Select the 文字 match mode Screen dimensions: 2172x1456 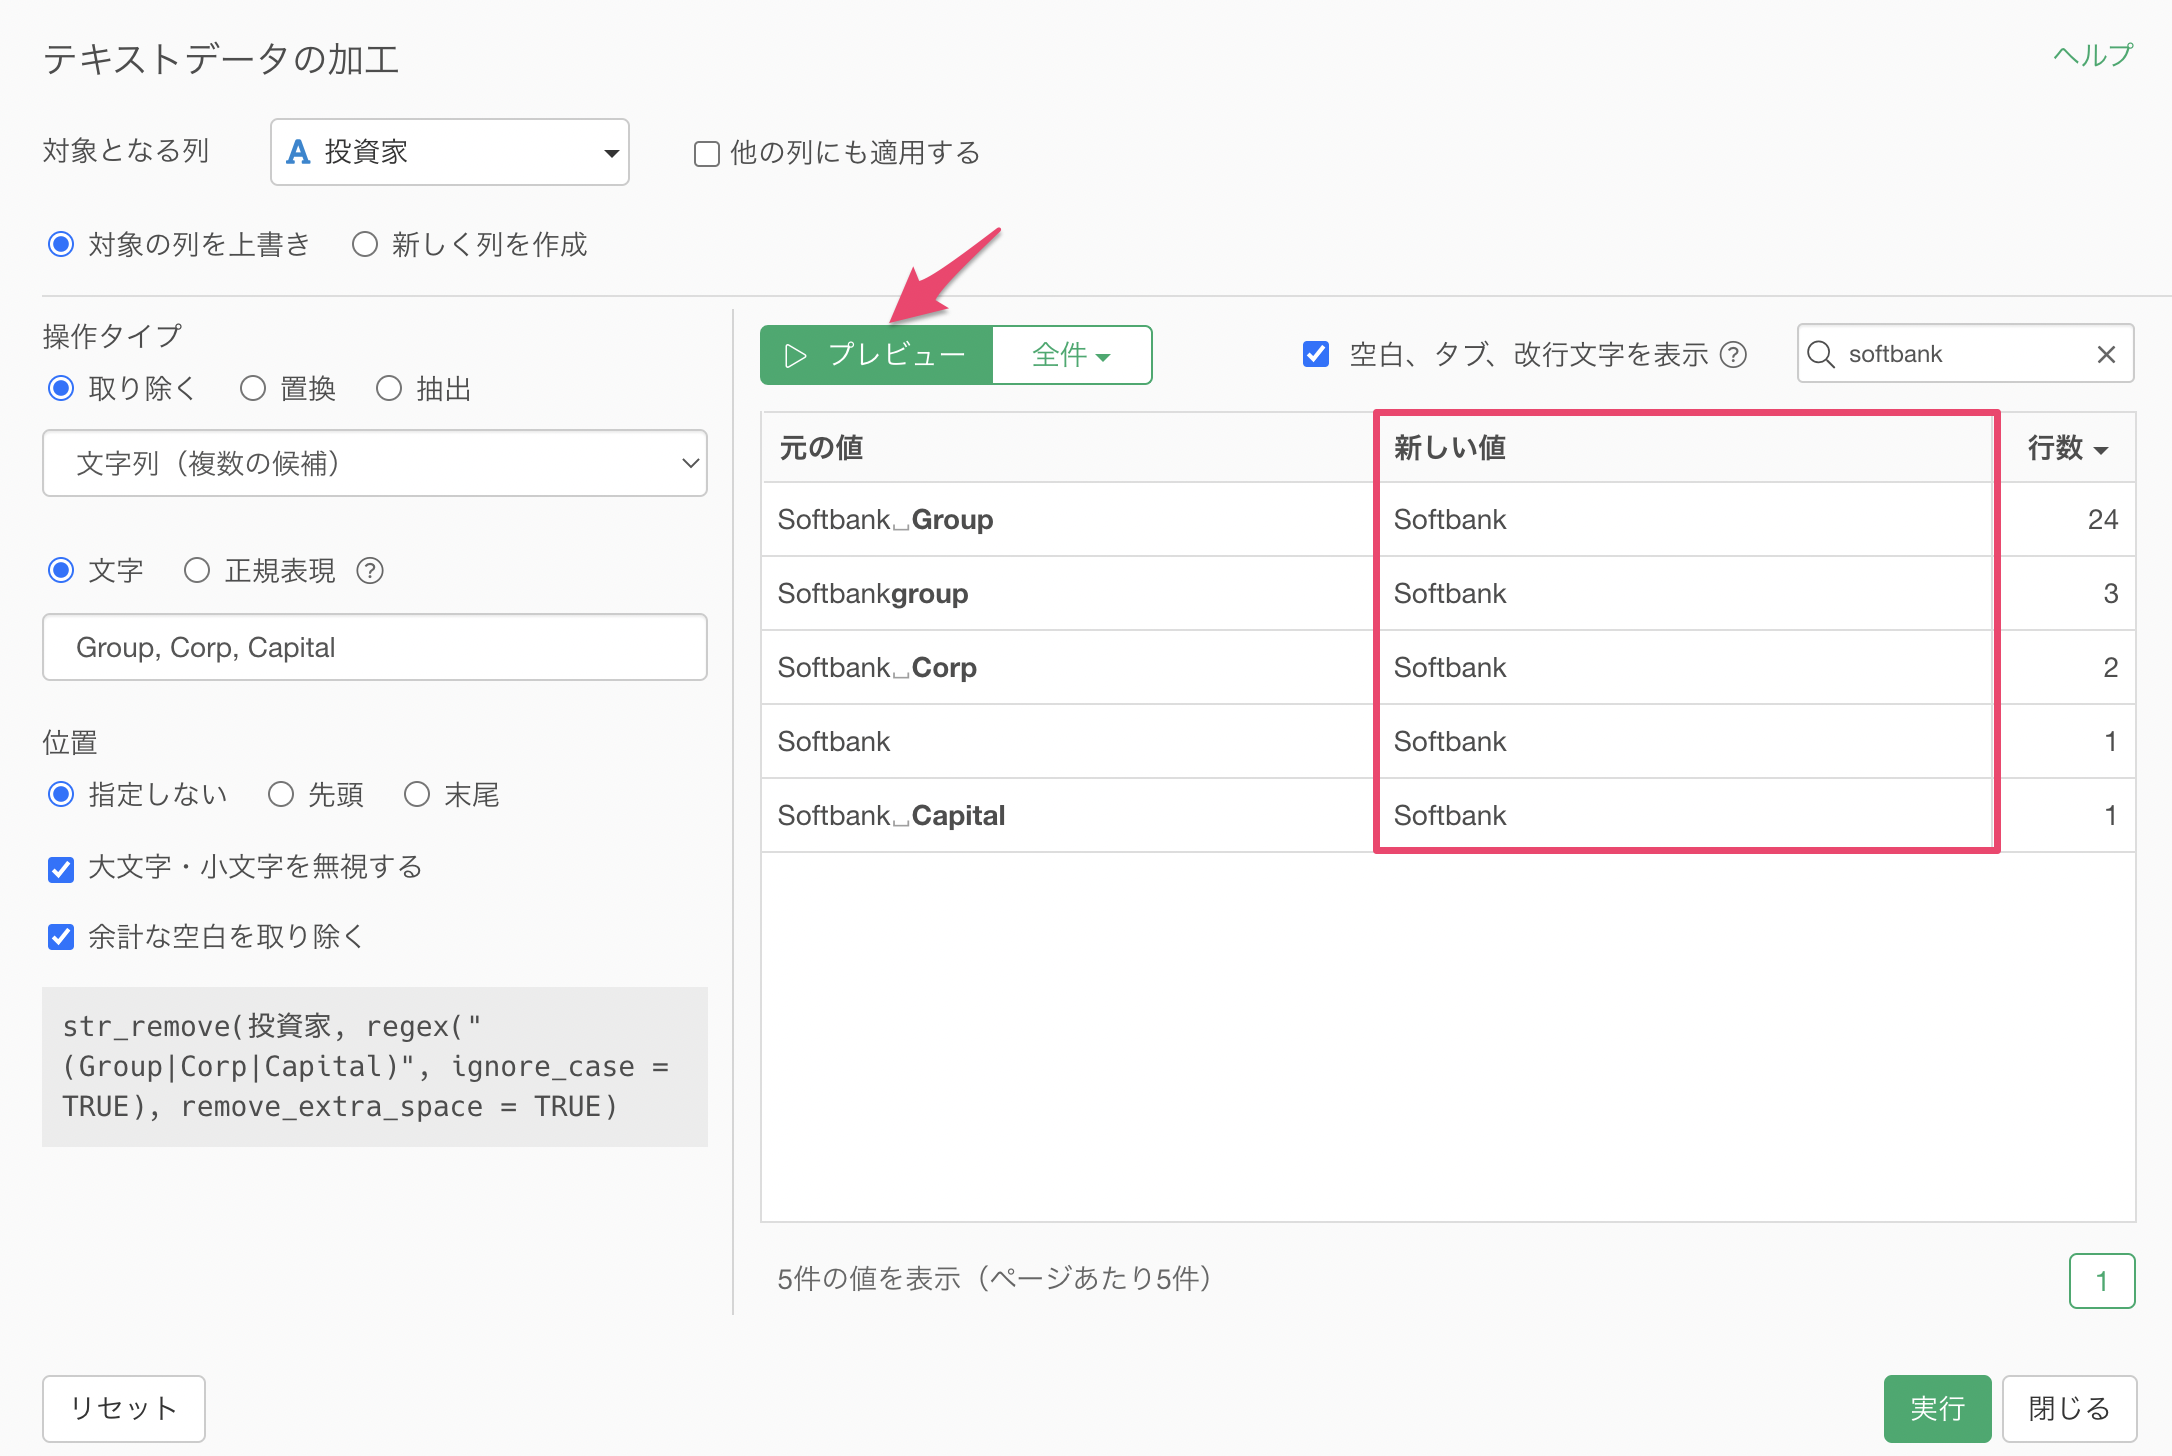click(x=61, y=570)
